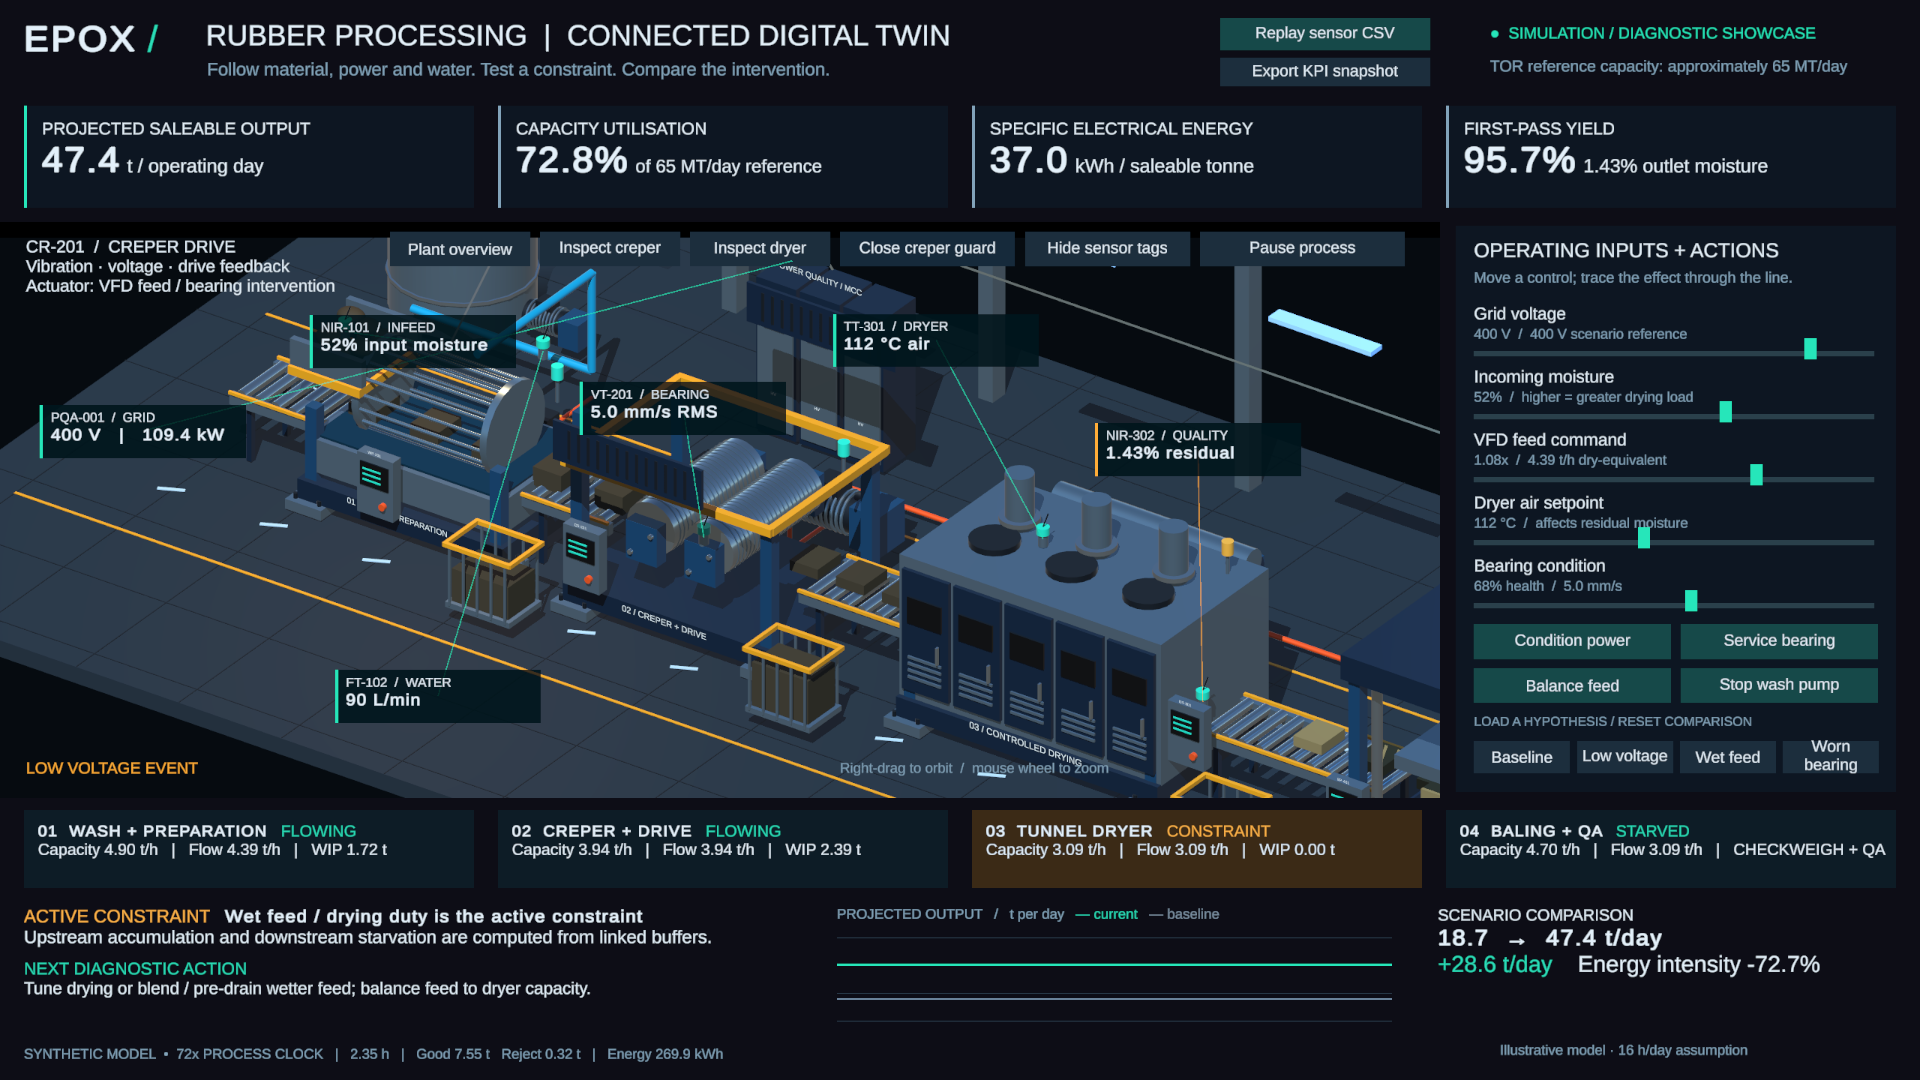Toggle Close creper guard
1920x1080 pixels.
click(x=927, y=248)
